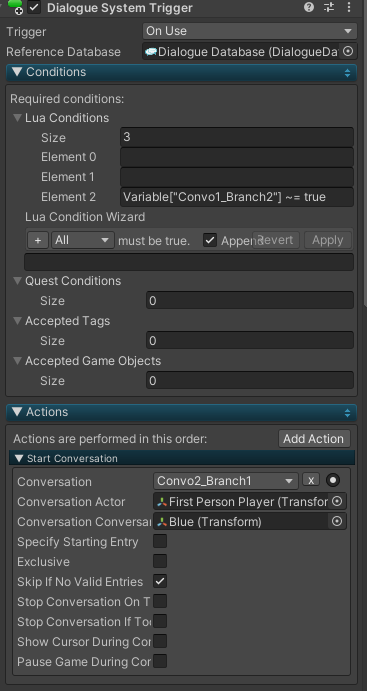This screenshot has height=691, width=367.
Task: Enable the Exclusive checkbox
Action: [160, 561]
